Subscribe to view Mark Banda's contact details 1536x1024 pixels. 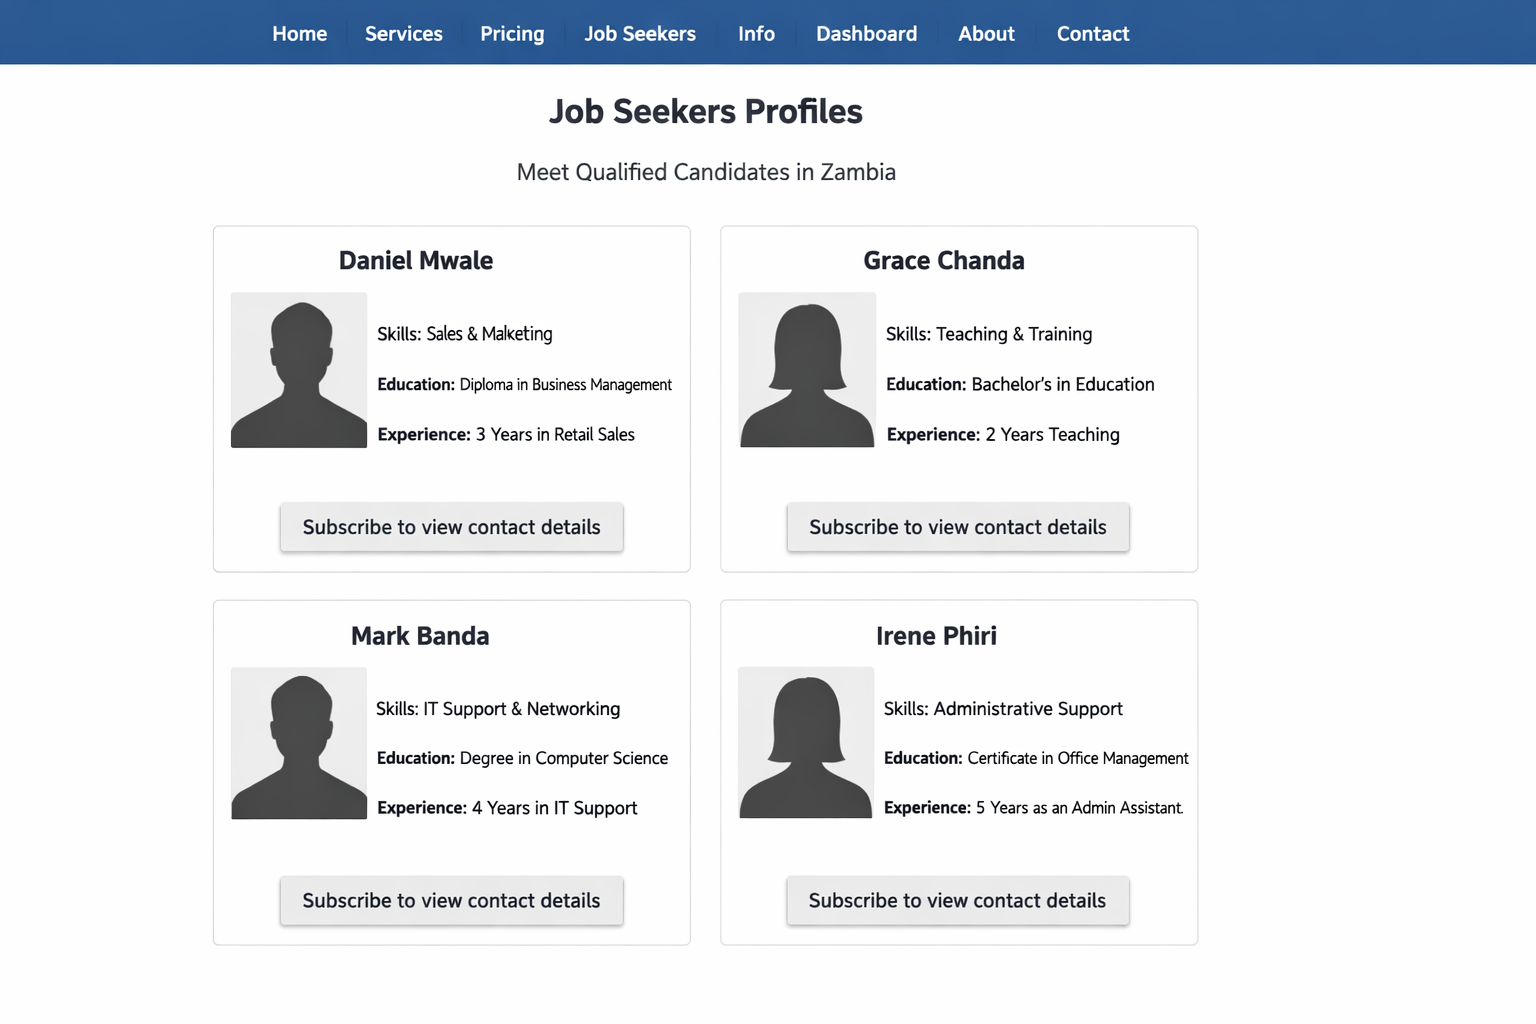451,901
